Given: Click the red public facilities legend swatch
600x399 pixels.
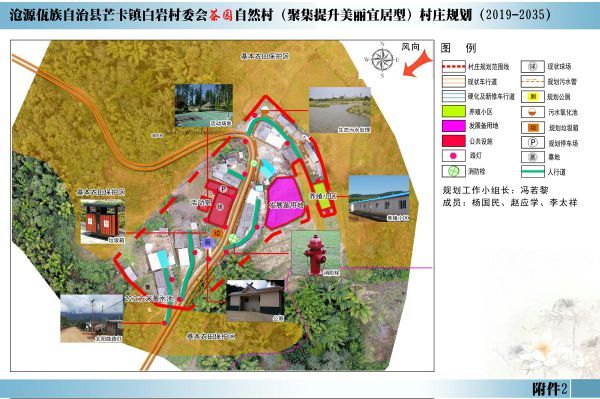Looking at the screenshot, I should pyautogui.click(x=453, y=141).
